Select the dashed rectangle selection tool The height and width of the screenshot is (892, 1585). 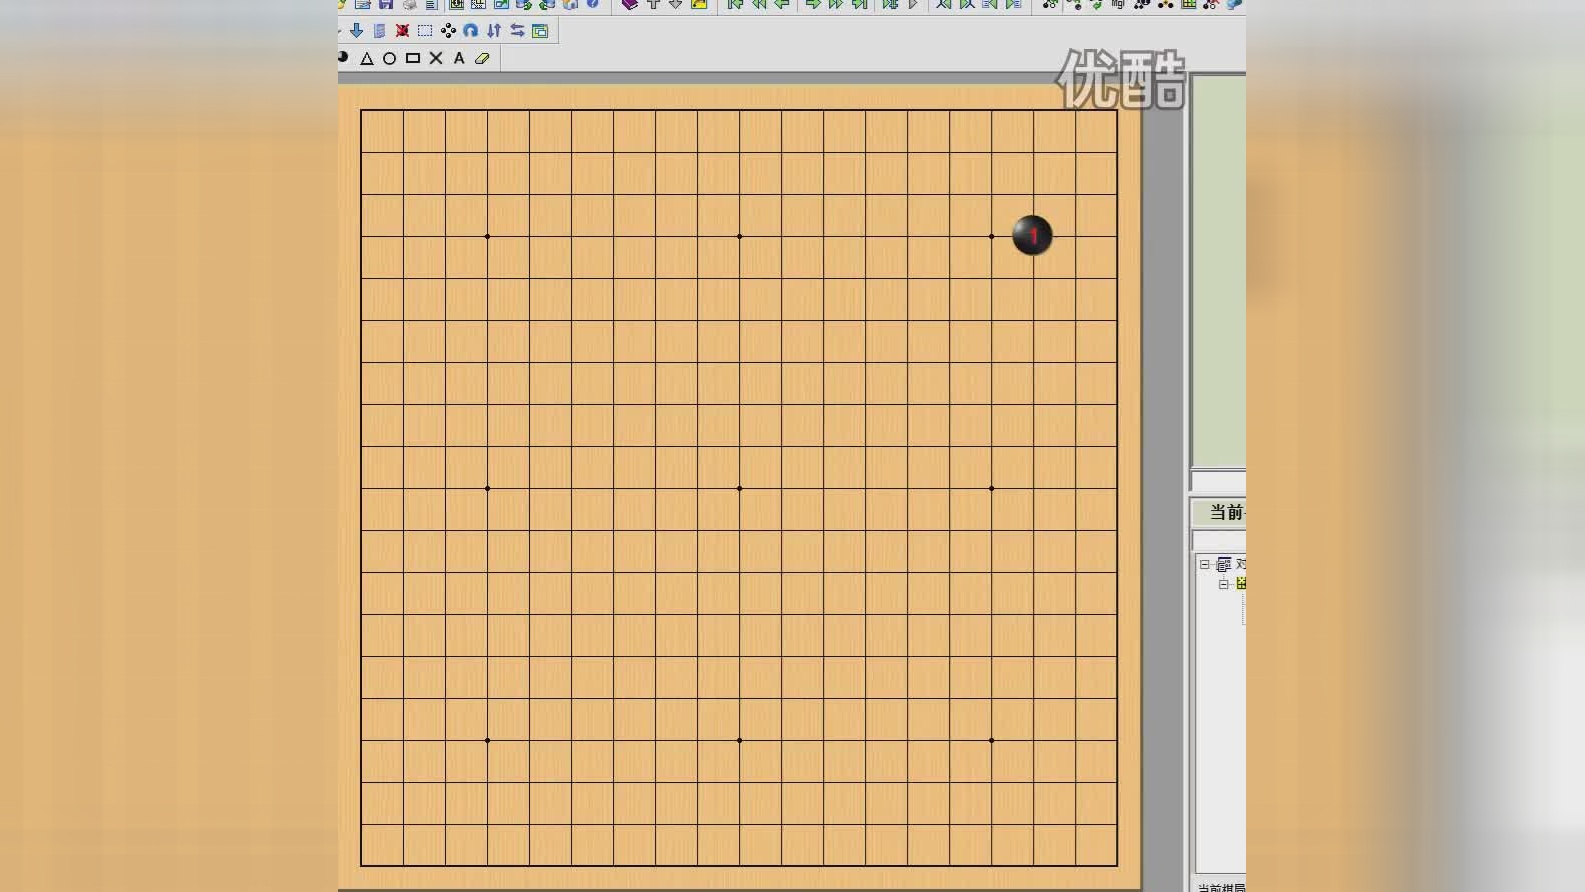pyautogui.click(x=425, y=31)
